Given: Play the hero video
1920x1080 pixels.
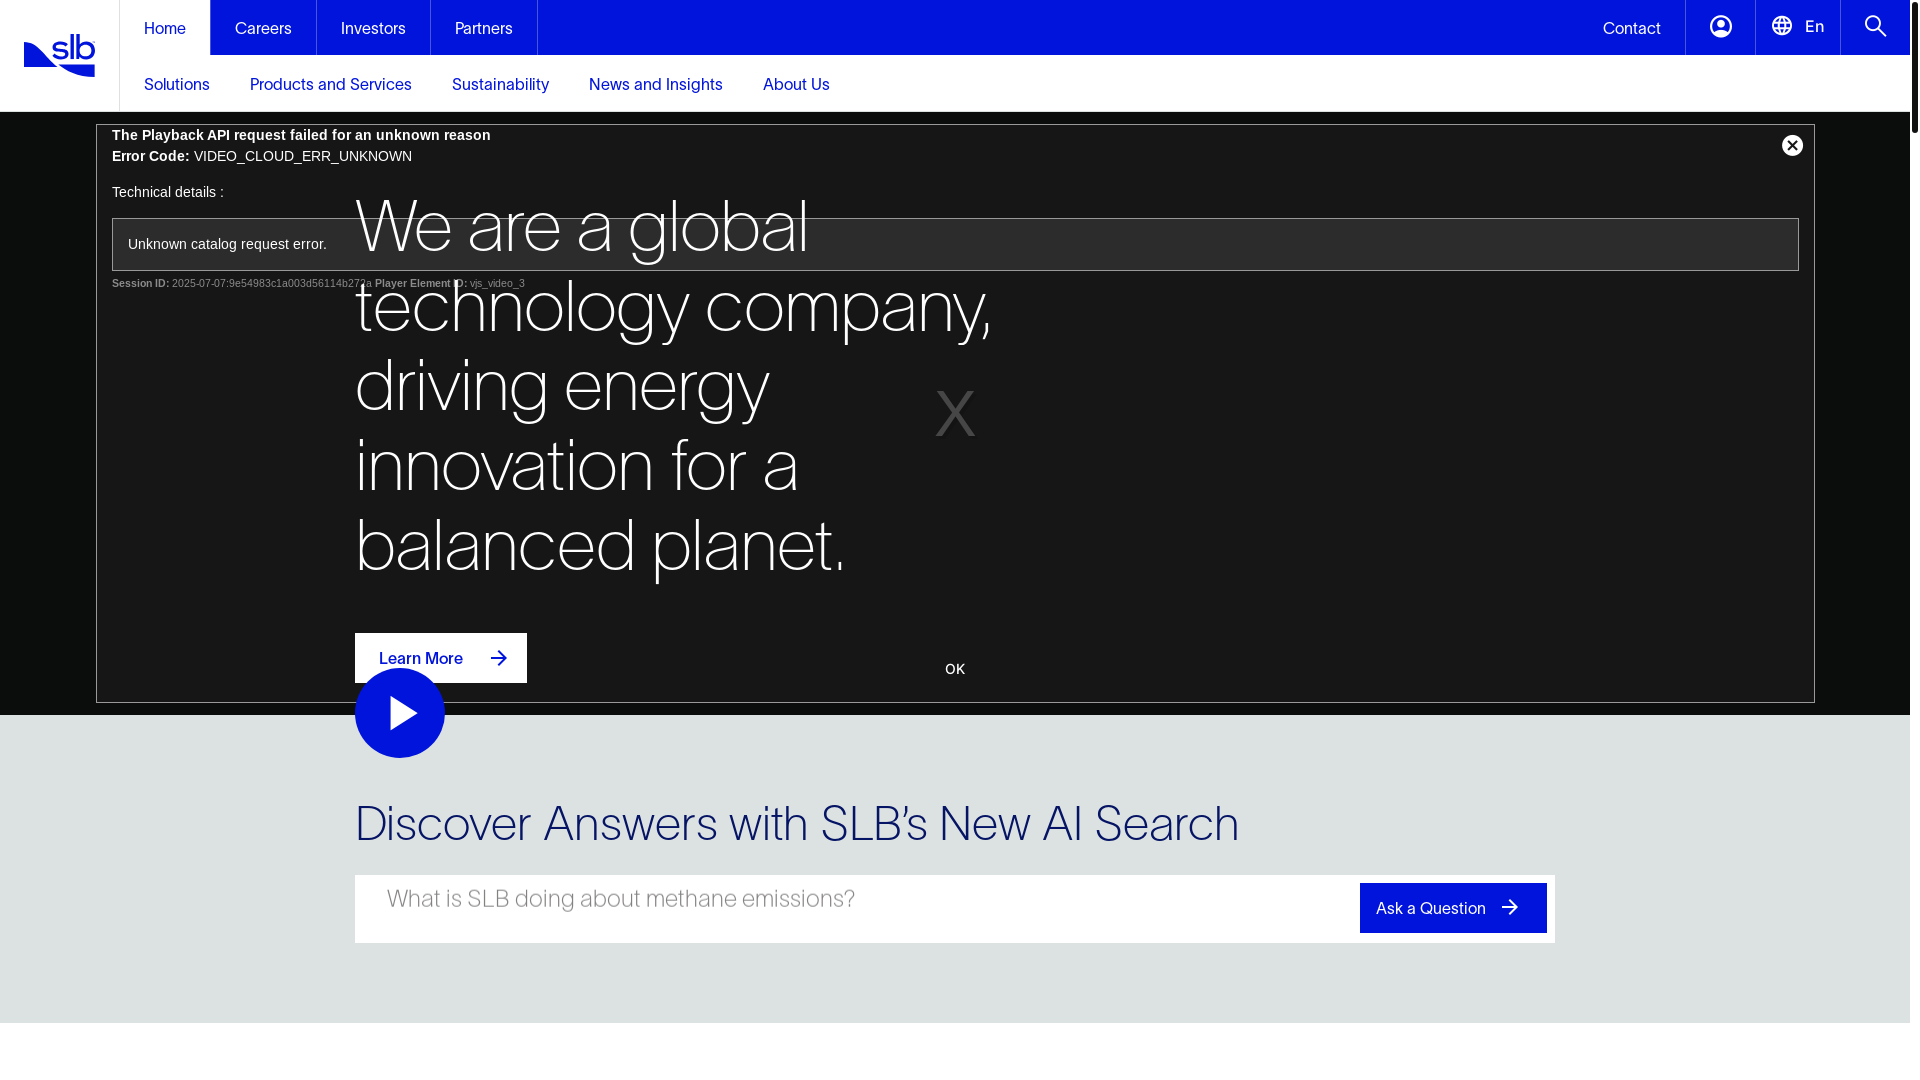Looking at the screenshot, I should coord(400,713).
